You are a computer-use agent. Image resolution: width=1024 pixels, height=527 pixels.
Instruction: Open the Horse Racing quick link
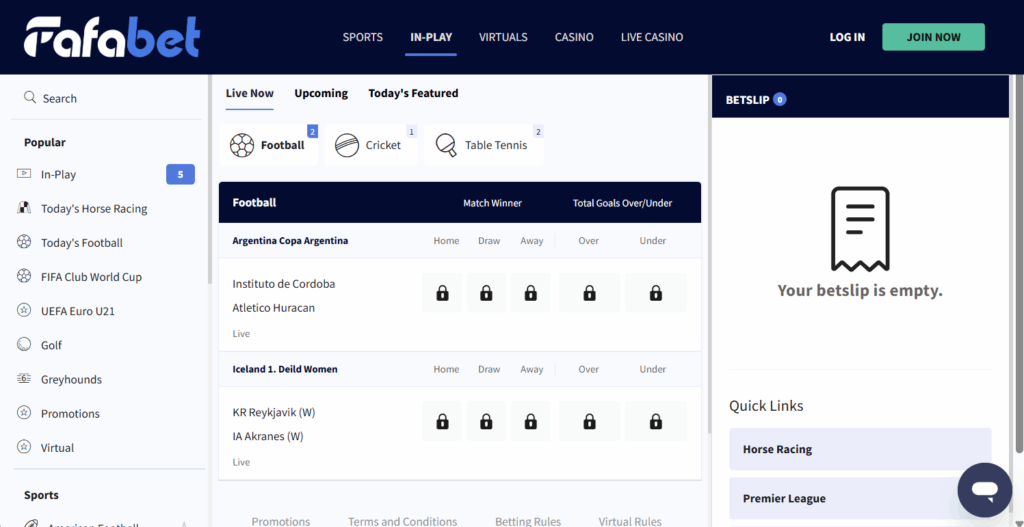860,449
